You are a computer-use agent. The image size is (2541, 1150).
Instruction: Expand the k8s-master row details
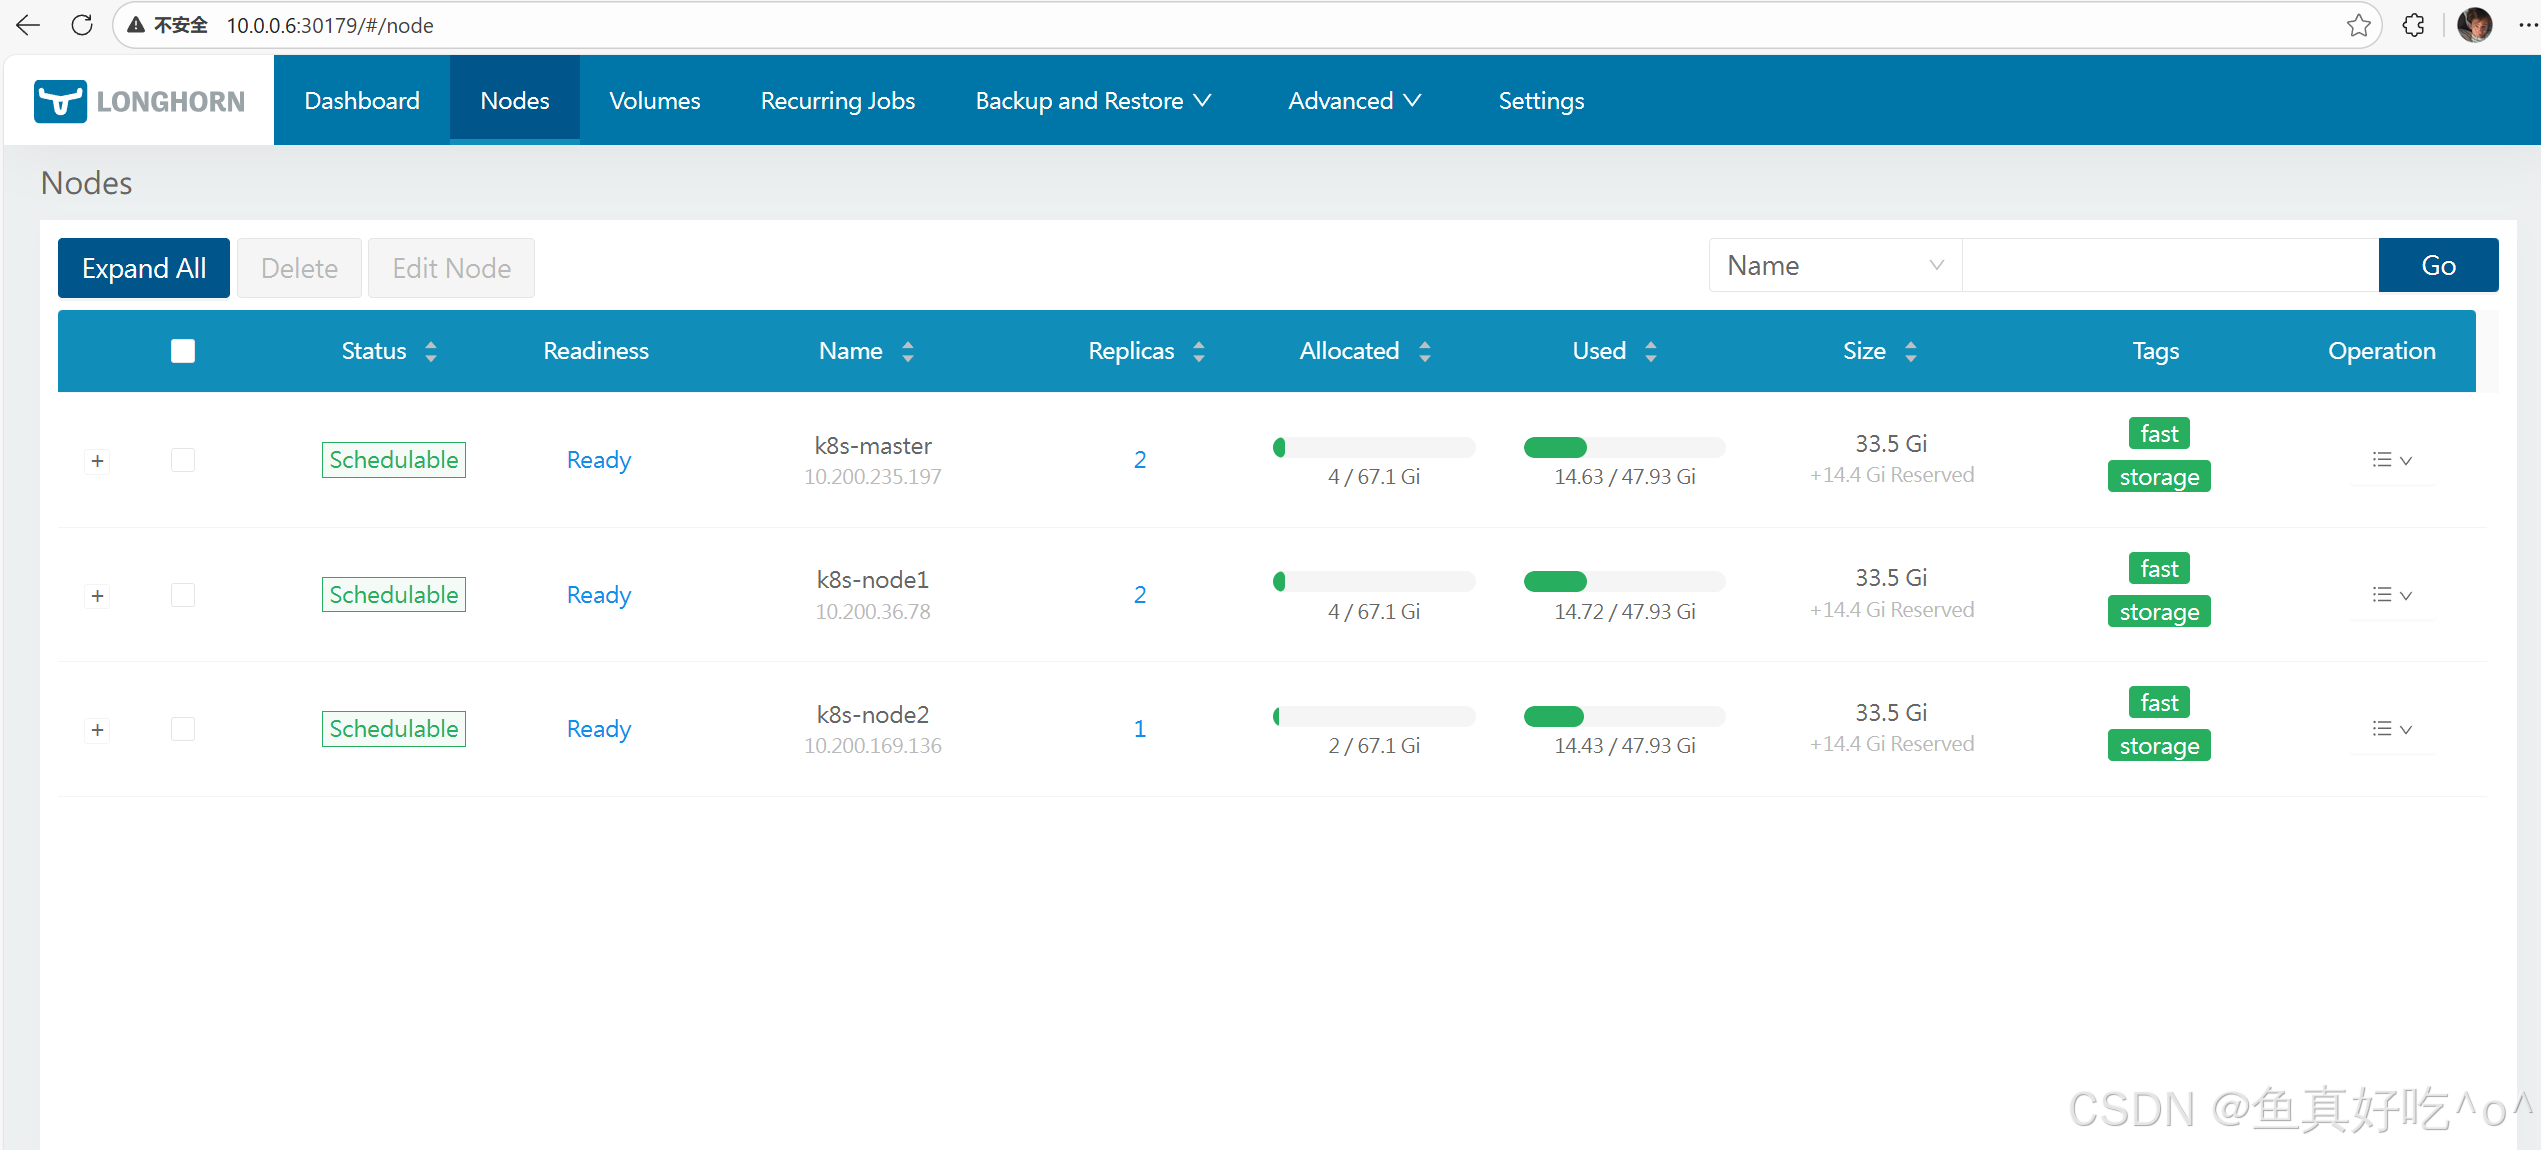(x=97, y=461)
